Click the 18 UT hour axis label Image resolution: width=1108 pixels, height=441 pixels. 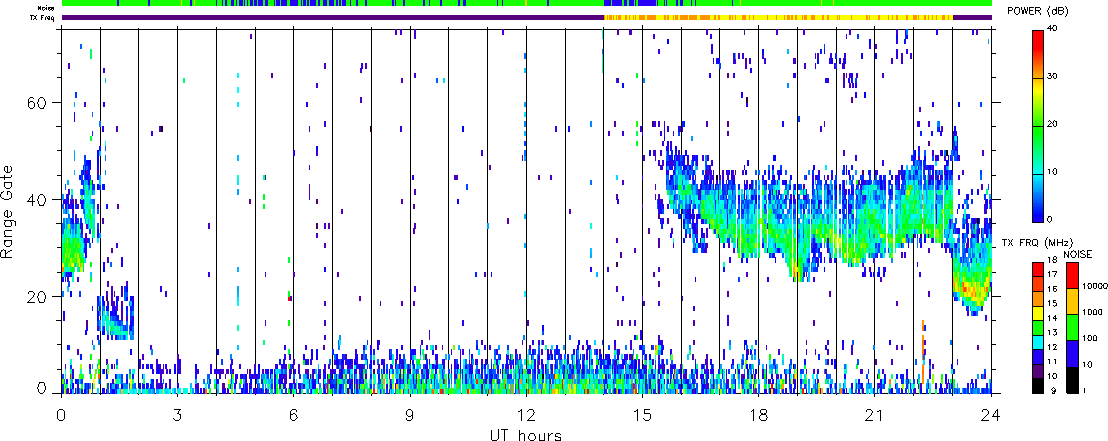tap(758, 415)
